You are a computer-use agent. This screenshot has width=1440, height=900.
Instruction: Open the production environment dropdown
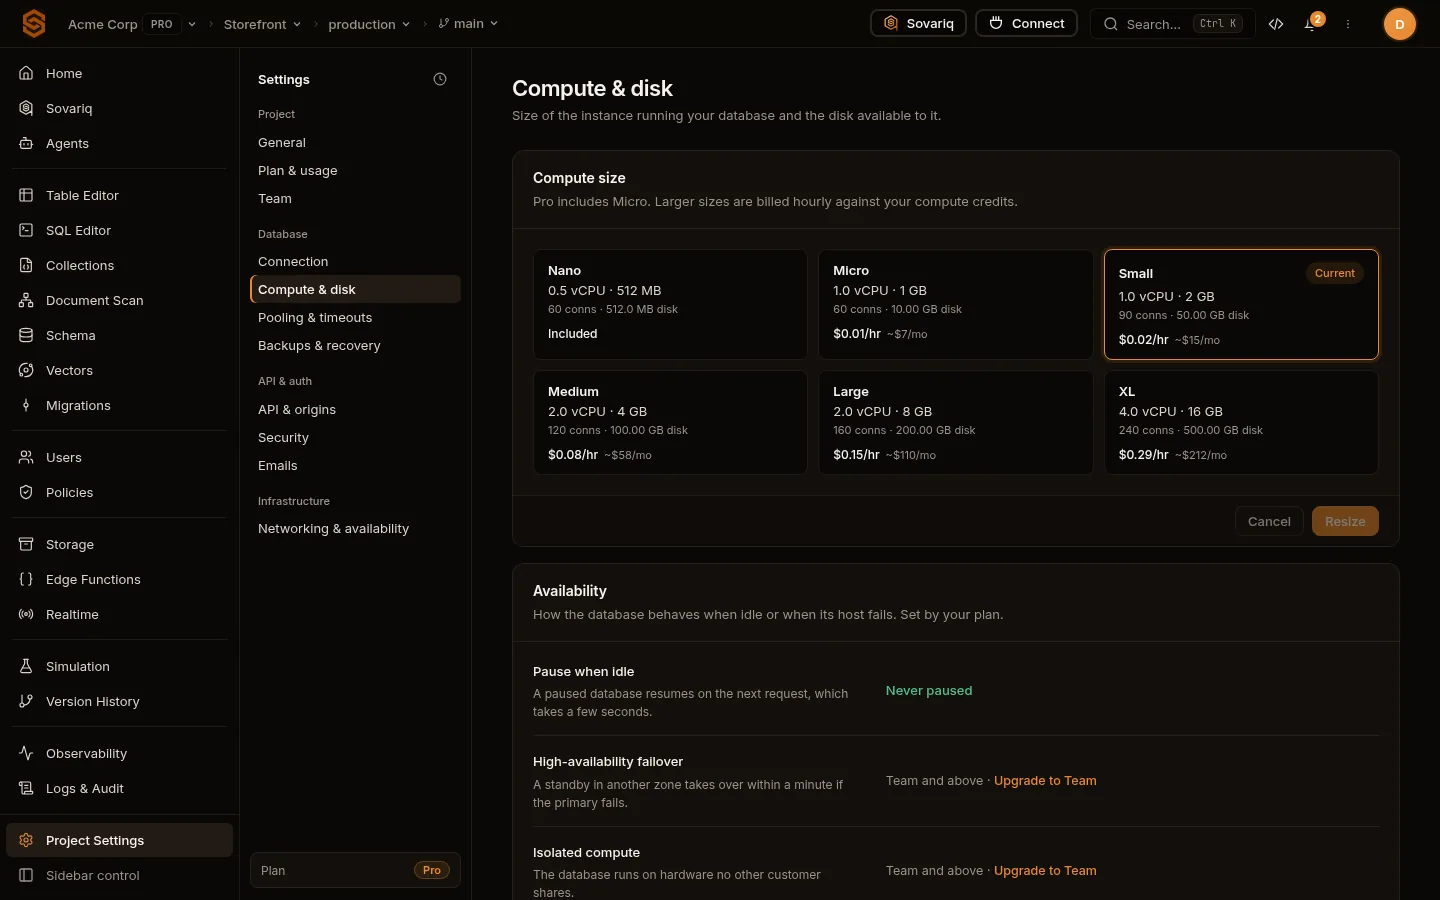click(369, 24)
